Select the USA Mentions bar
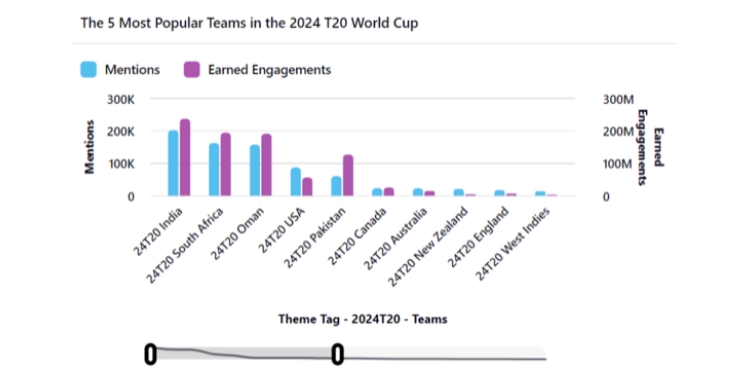This screenshot has width=750, height=375. (x=296, y=182)
